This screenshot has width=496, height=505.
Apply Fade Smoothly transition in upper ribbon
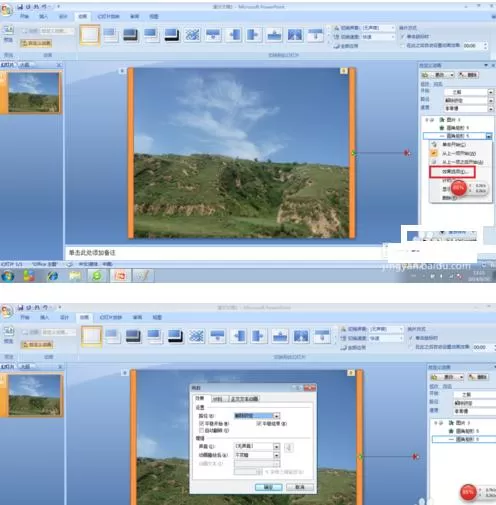tap(110, 35)
